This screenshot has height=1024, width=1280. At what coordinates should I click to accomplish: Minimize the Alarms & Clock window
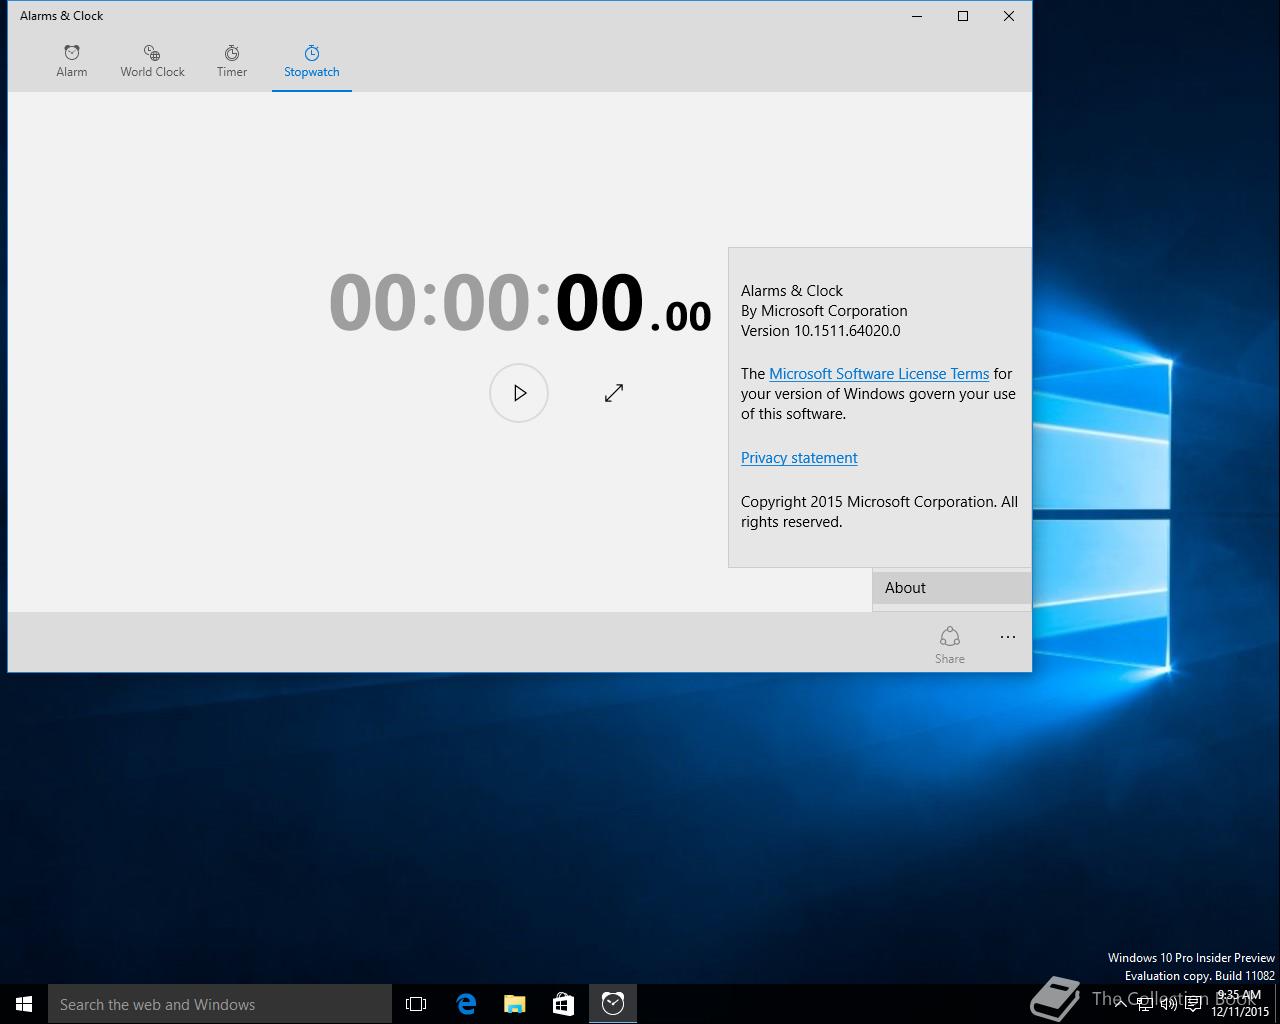917,16
